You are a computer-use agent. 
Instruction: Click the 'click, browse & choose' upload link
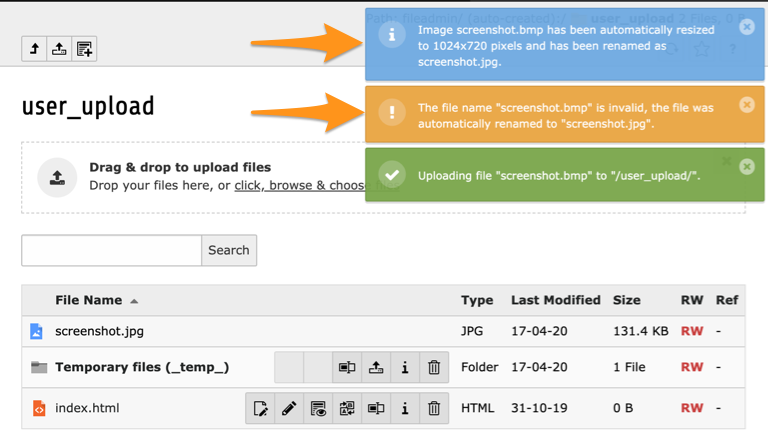click(x=300, y=185)
